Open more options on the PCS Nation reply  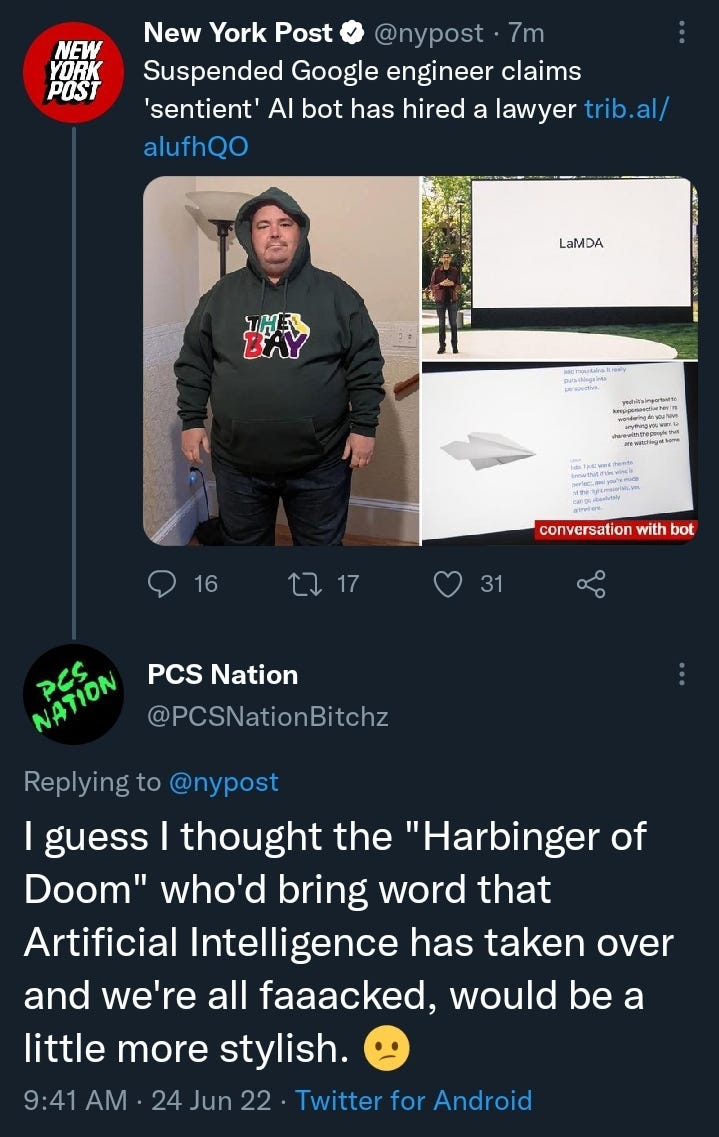click(x=681, y=674)
